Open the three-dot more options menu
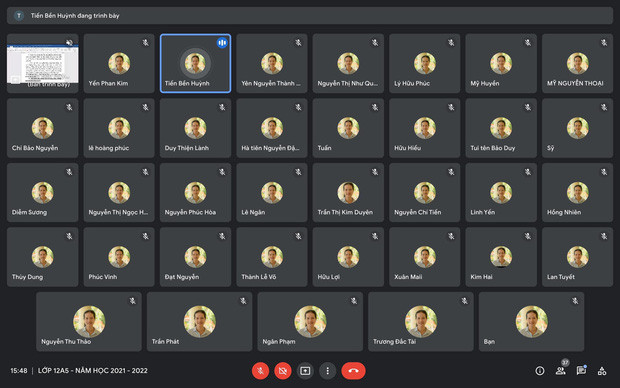The width and height of the screenshot is (620, 388). click(327, 371)
